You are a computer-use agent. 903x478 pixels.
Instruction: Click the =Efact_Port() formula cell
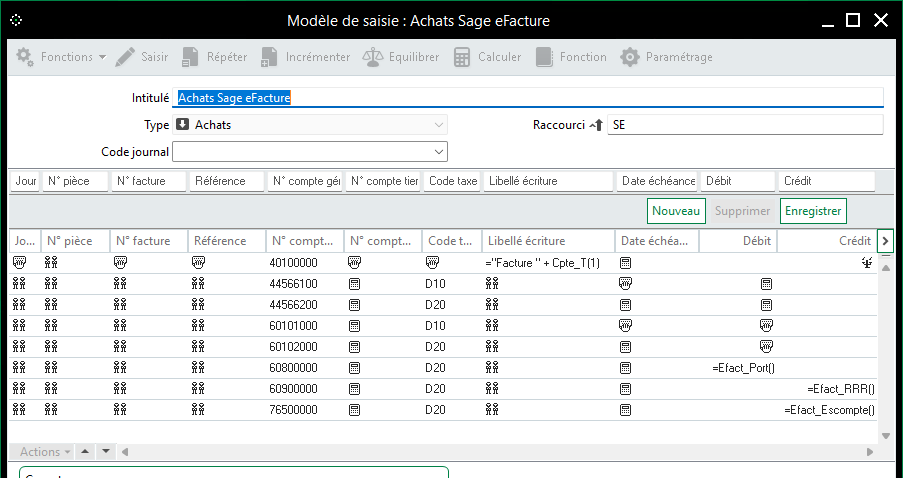(x=743, y=368)
